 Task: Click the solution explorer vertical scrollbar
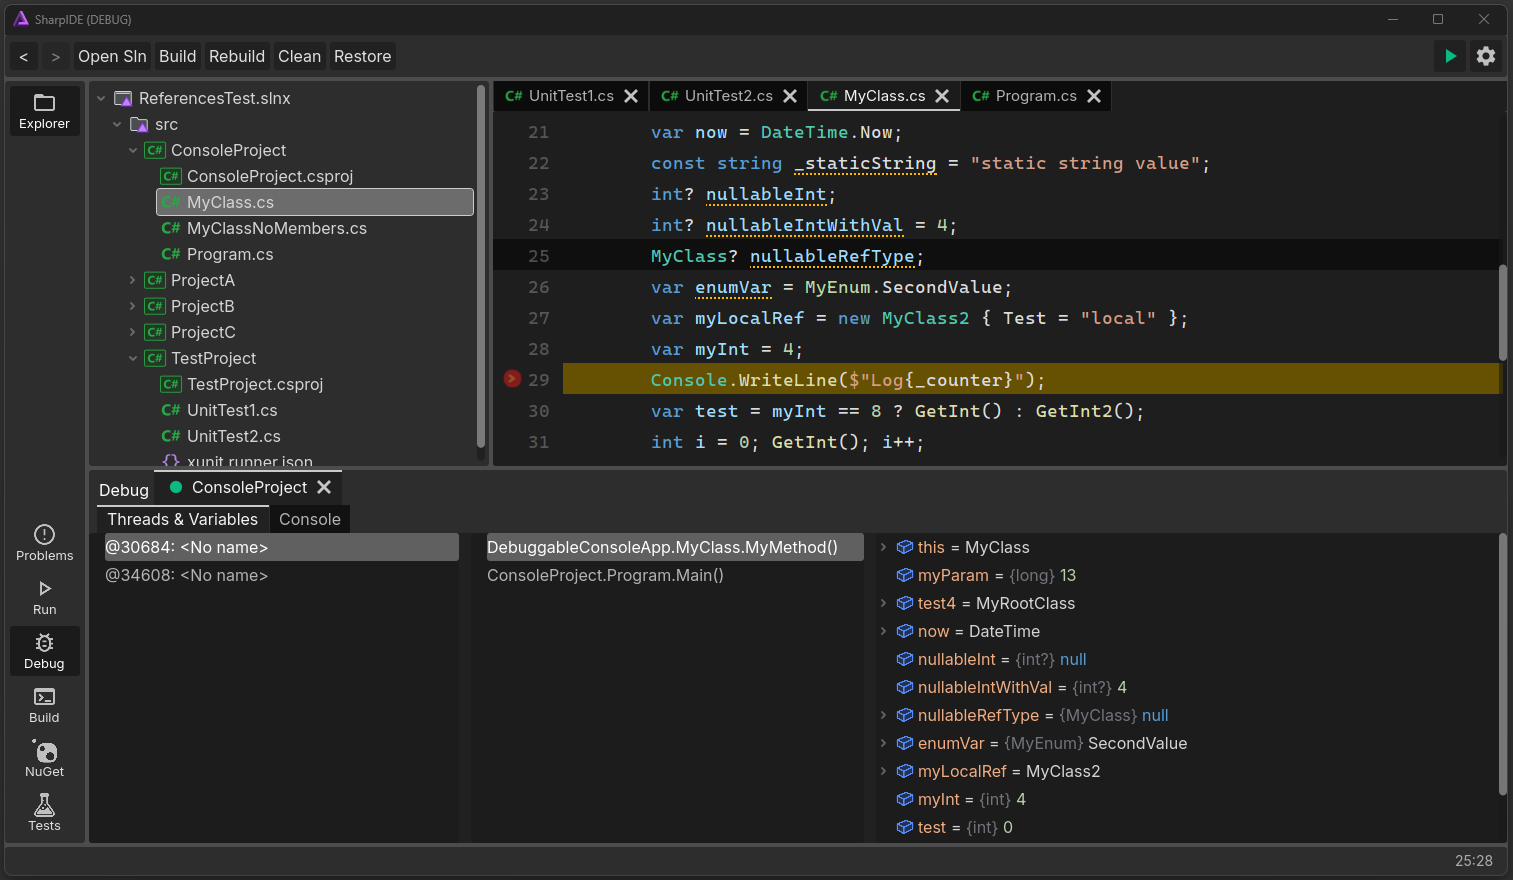pos(481,266)
